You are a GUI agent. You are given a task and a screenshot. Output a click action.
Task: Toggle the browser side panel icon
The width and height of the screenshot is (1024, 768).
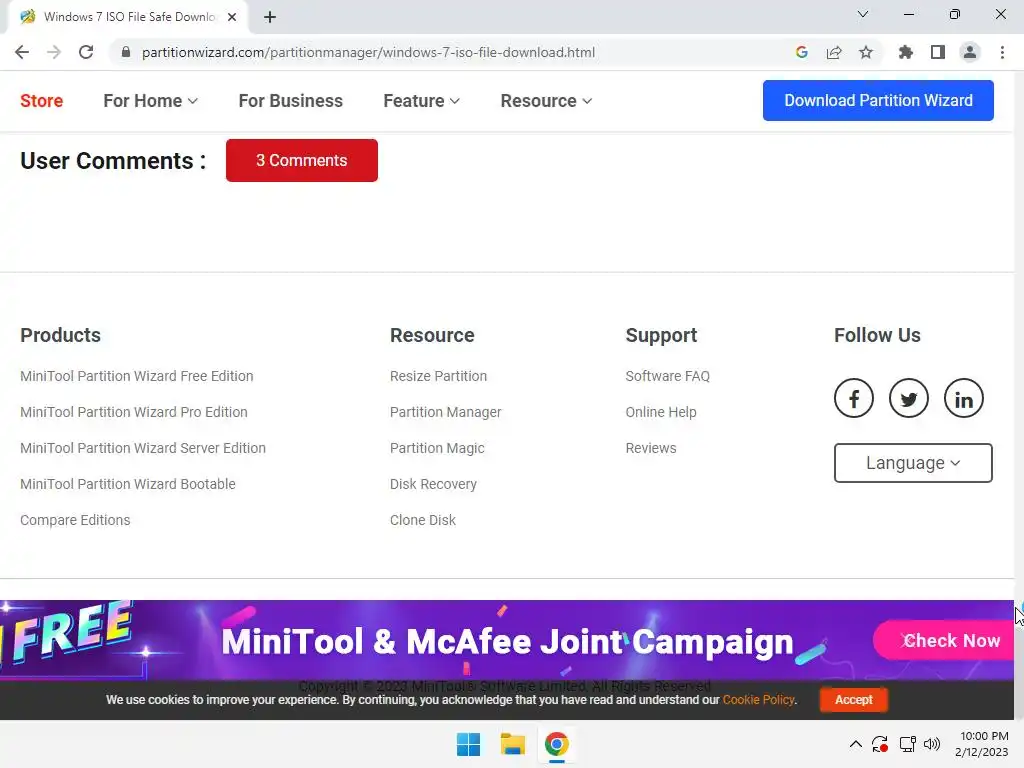[x=938, y=52]
